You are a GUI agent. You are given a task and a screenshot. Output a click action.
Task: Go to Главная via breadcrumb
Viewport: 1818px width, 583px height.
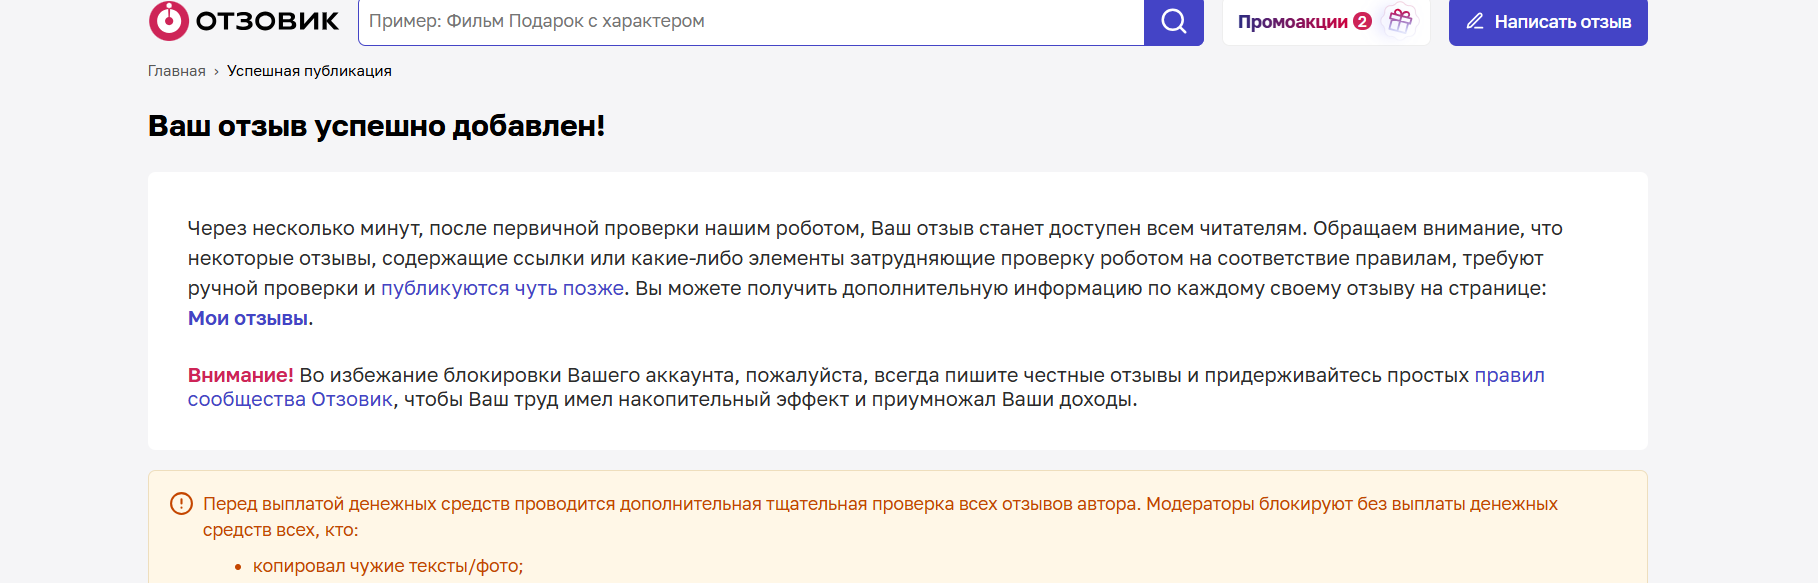coord(177,71)
